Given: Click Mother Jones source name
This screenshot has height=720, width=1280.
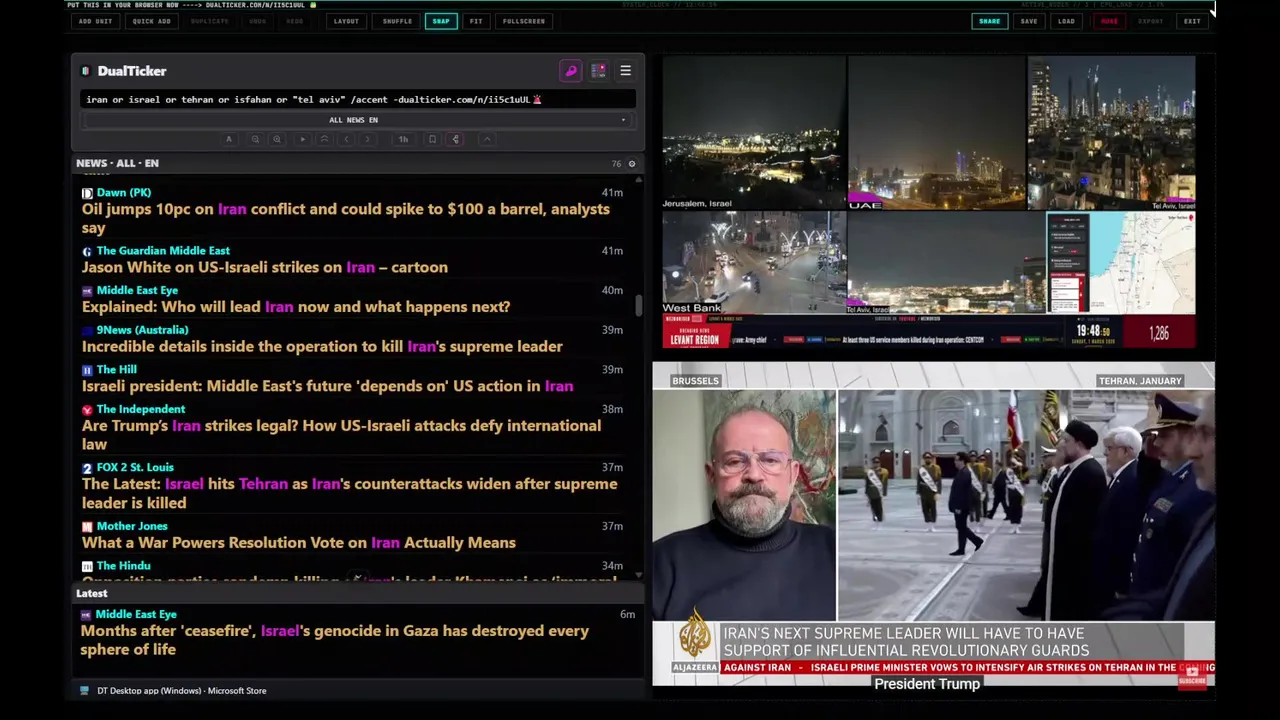Looking at the screenshot, I should pos(132,526).
